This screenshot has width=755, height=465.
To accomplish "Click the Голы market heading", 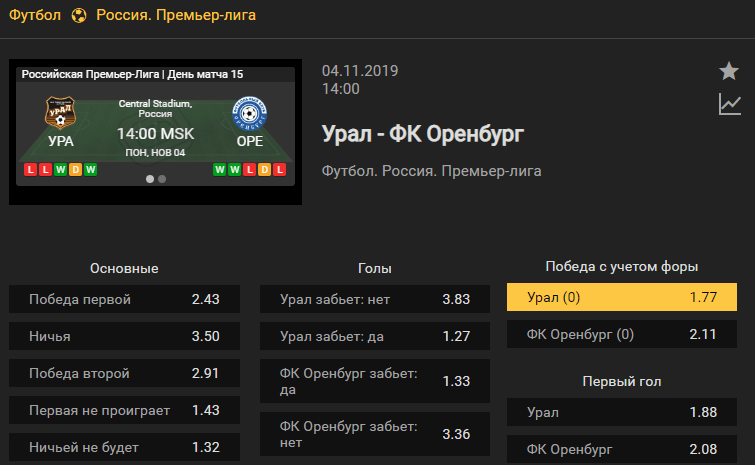I will tap(375, 268).
